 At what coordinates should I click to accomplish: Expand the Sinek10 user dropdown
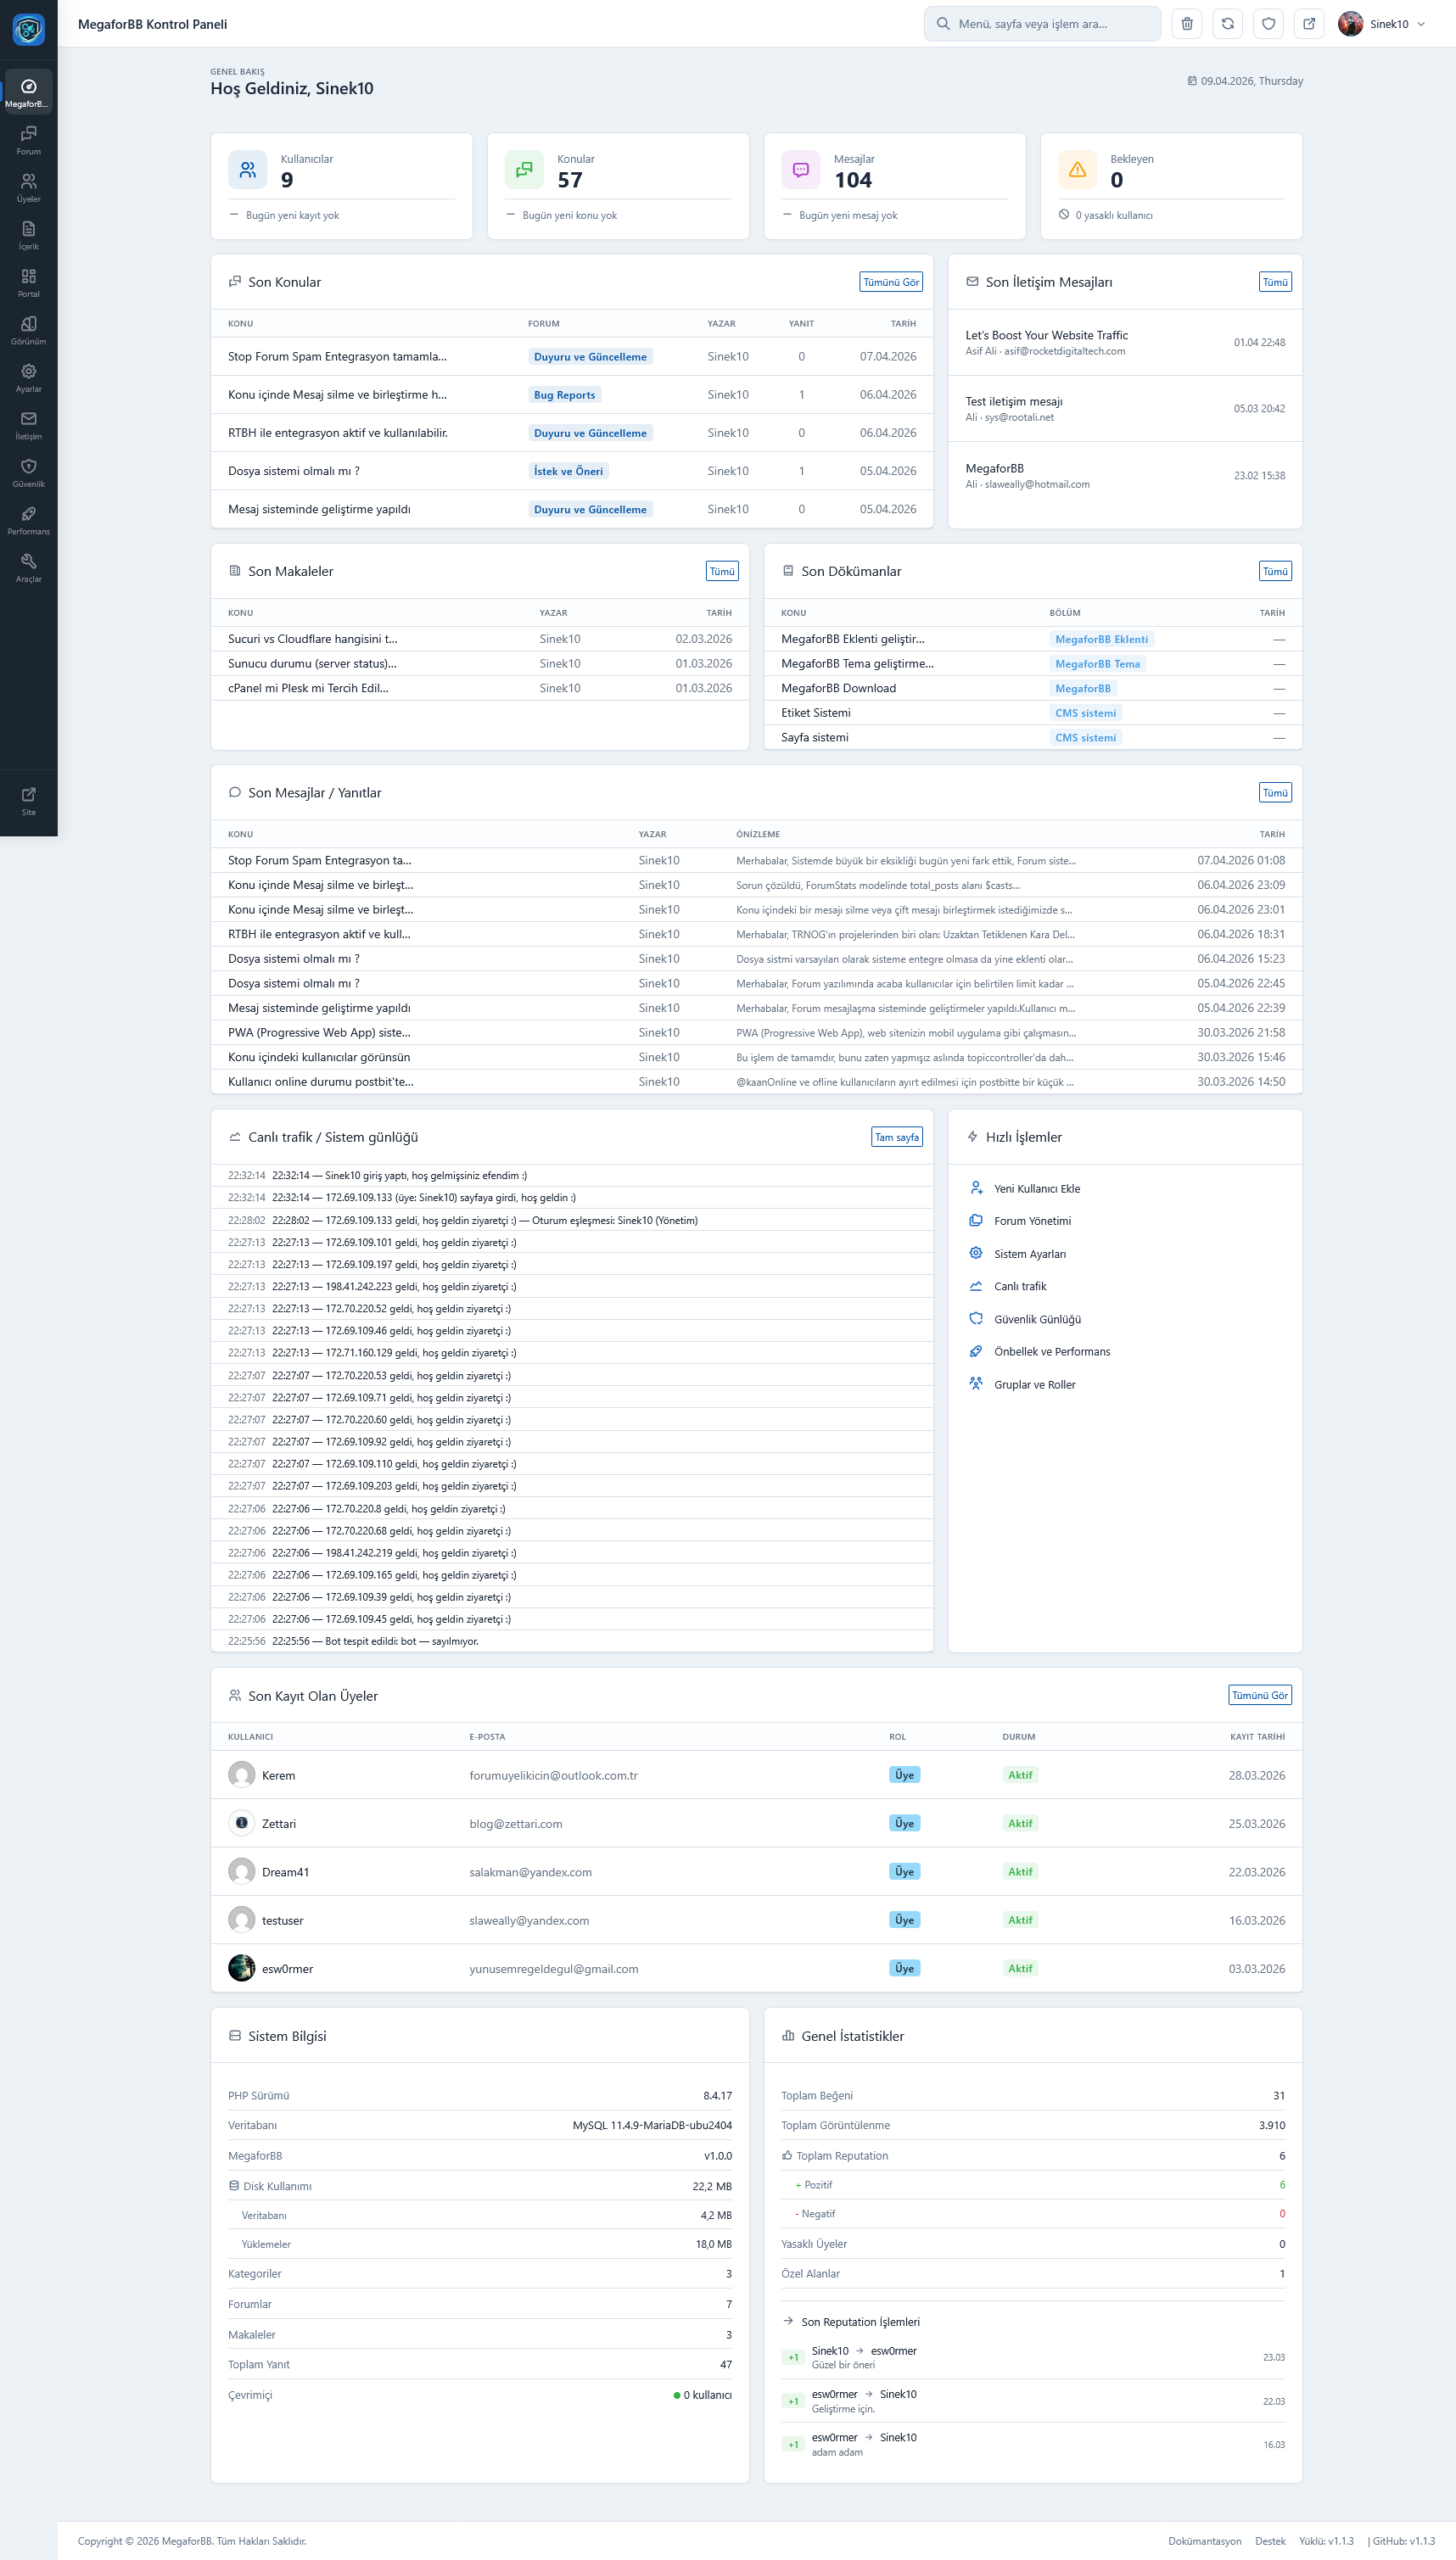(1385, 24)
